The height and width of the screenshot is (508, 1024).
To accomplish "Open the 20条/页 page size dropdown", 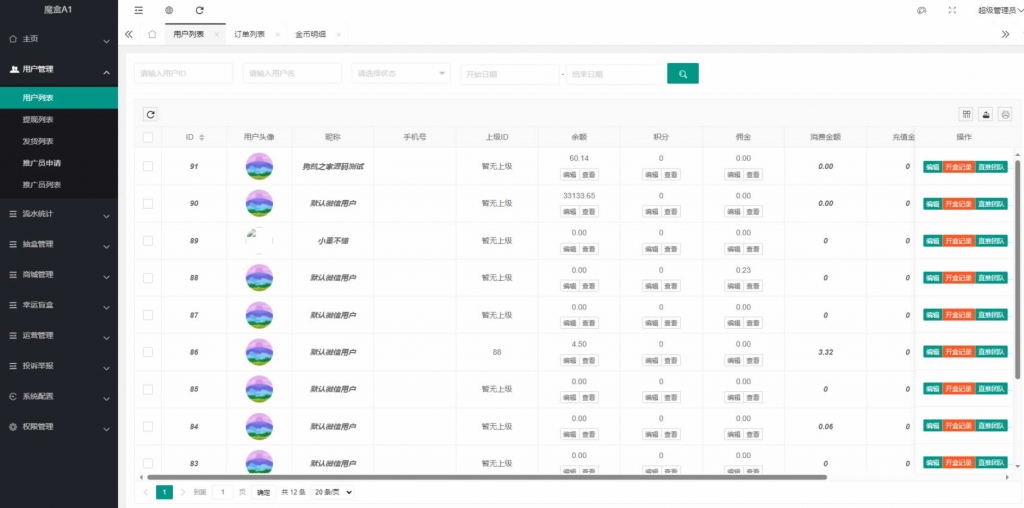I will pos(333,492).
